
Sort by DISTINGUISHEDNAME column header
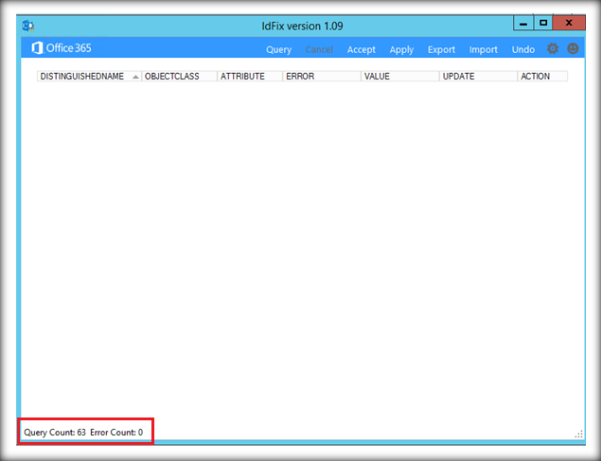(89, 76)
